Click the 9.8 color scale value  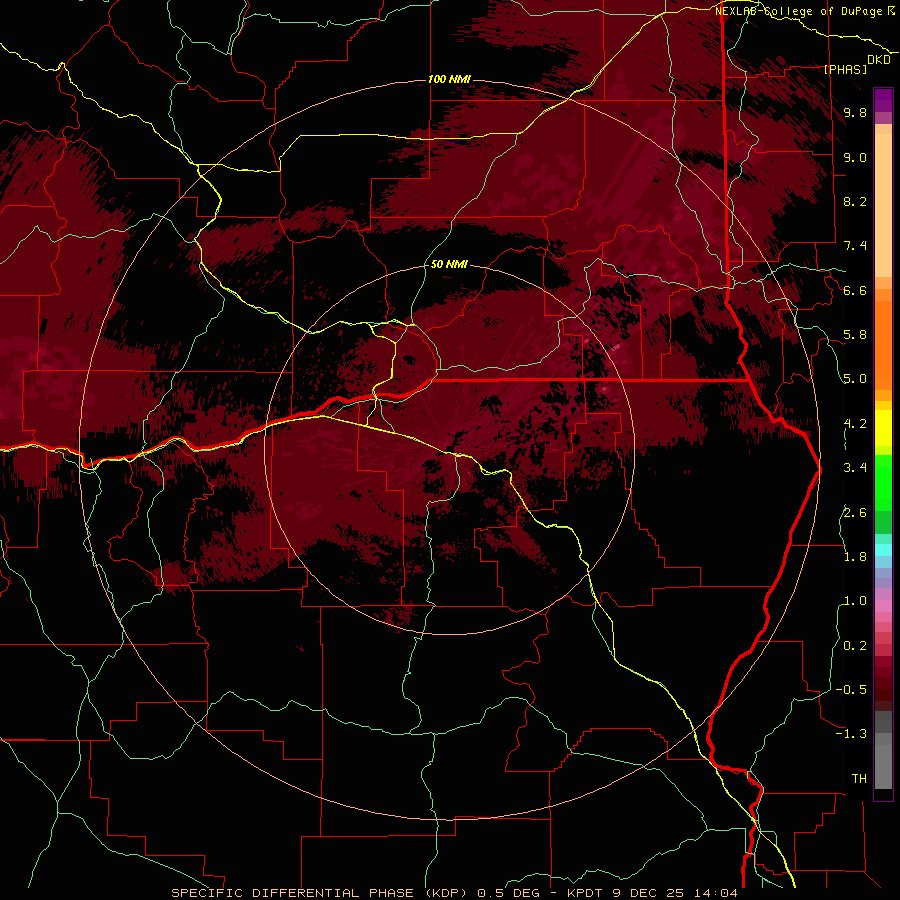pos(855,112)
